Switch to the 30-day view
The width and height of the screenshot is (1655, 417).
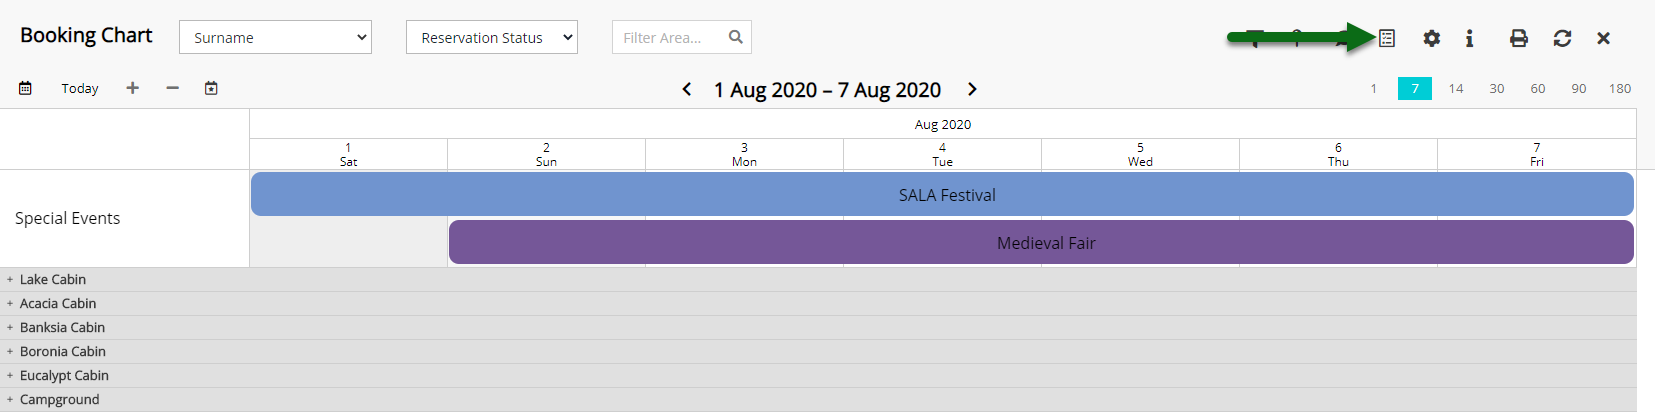(1497, 88)
